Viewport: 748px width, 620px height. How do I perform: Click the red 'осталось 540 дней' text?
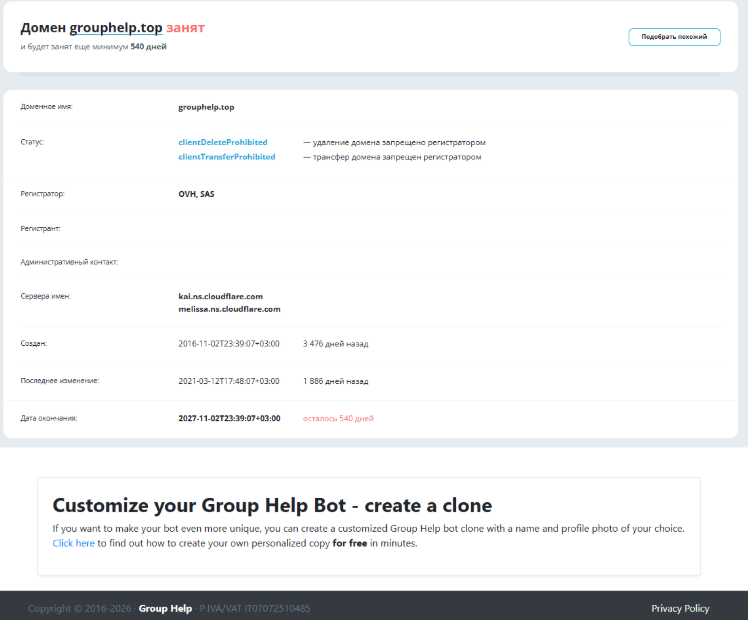(338, 418)
